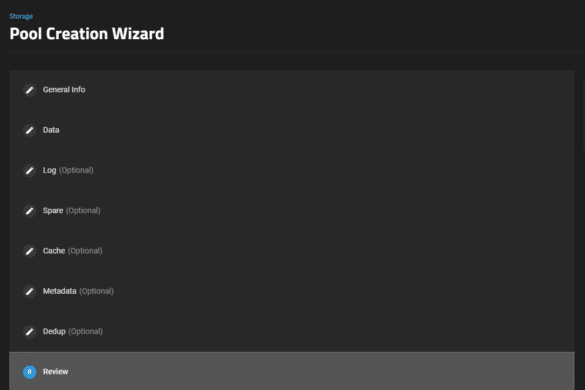The width and height of the screenshot is (585, 390).
Task: Open the General Info step label
Action: [64, 90]
